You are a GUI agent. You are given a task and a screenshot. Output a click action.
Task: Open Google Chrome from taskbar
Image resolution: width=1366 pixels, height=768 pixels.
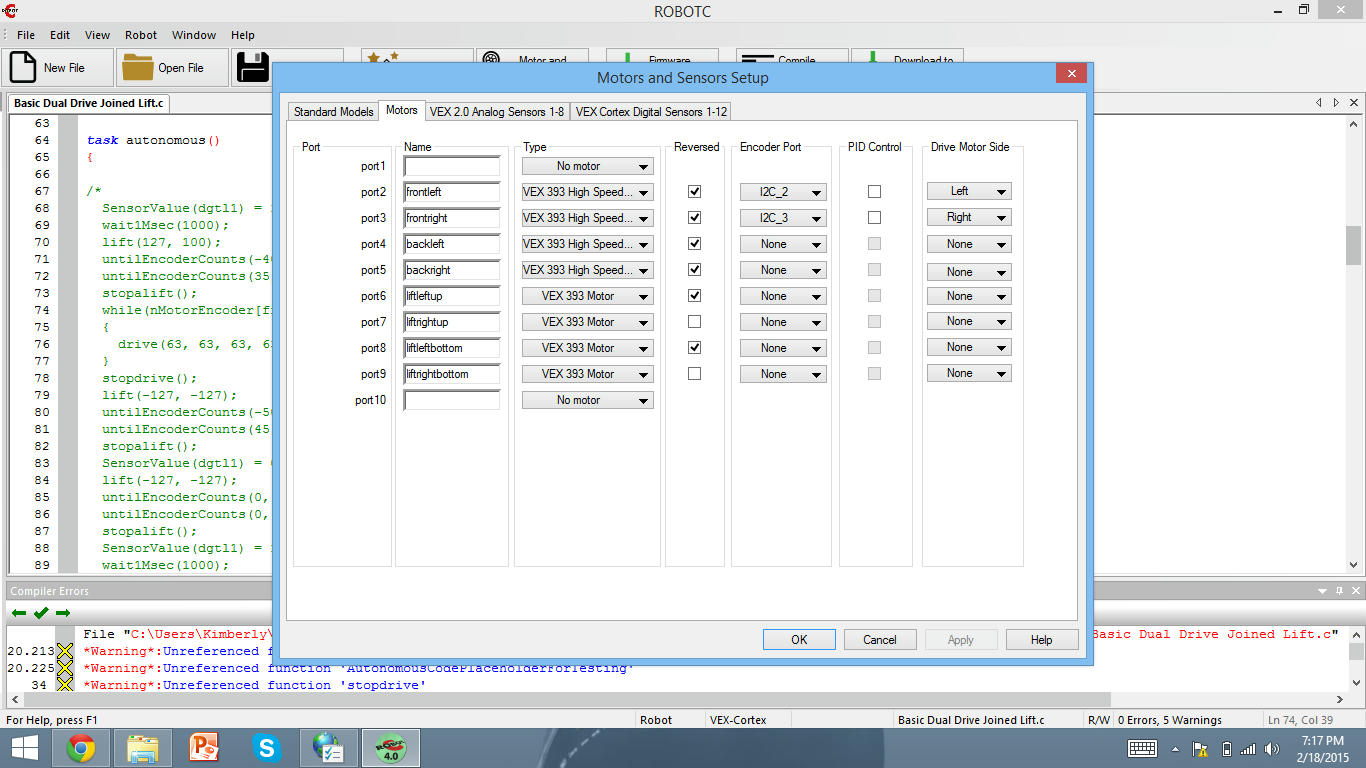(81, 748)
